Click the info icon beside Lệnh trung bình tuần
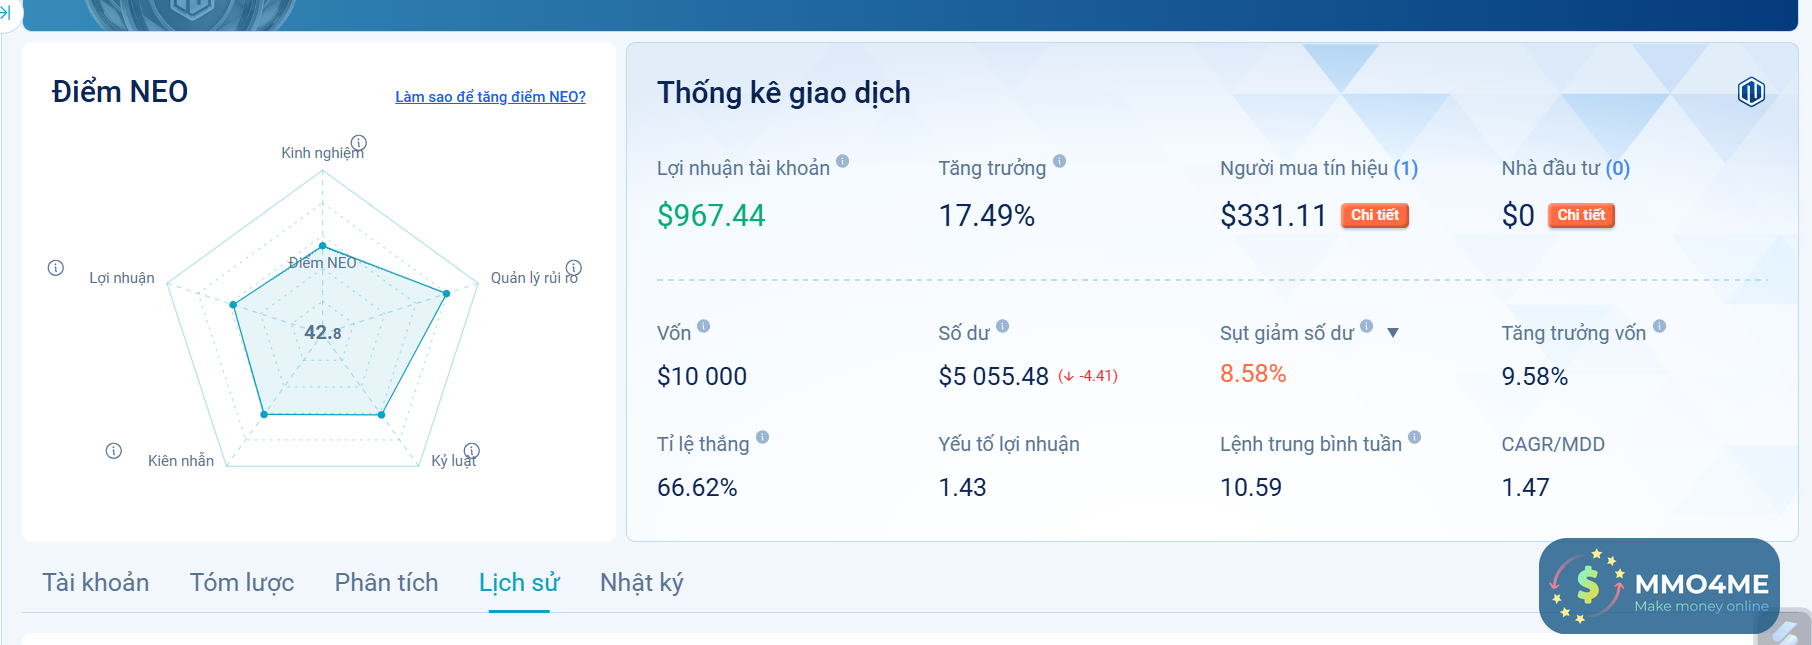This screenshot has height=645, width=1812. [x=1415, y=437]
